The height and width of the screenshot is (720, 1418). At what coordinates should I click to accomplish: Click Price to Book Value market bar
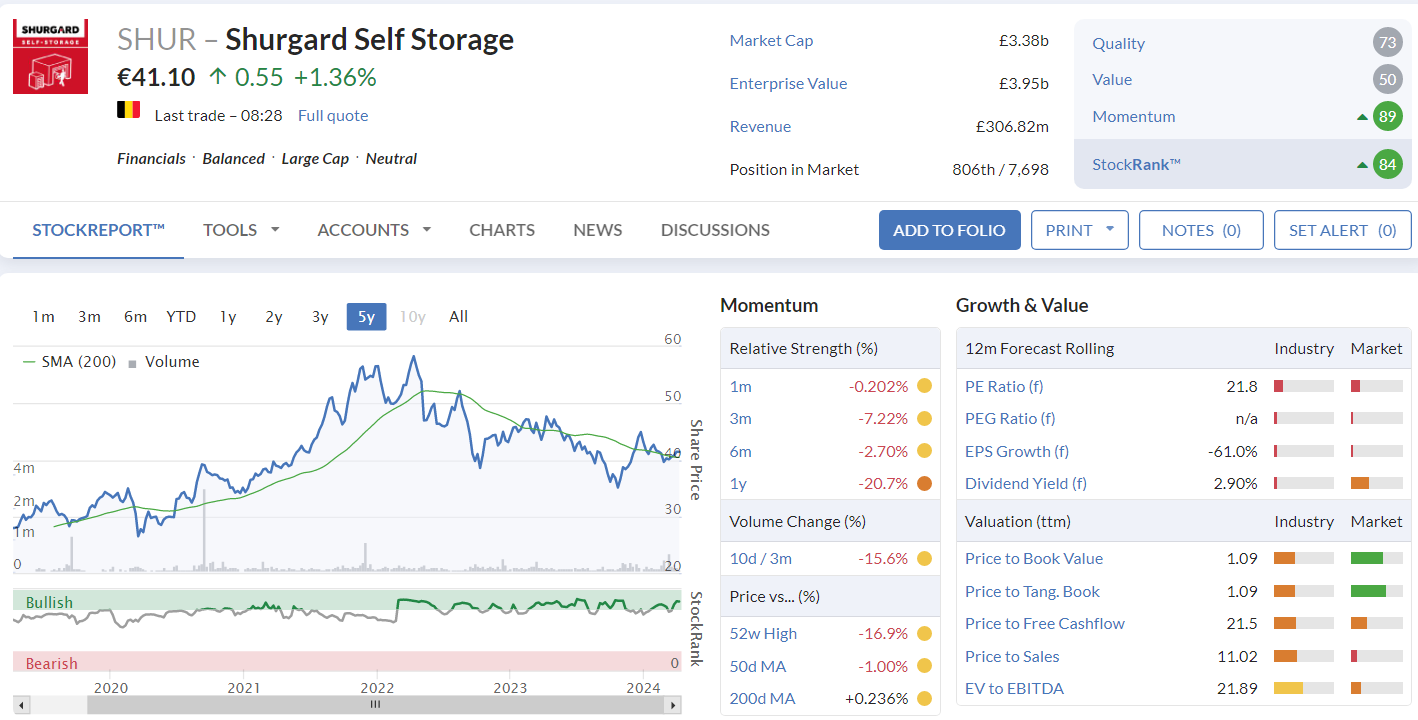(1376, 558)
